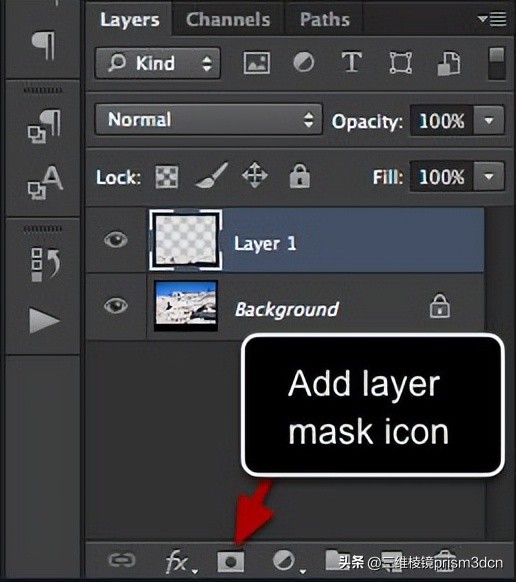Select the Layer 1 thumbnail
The height and width of the screenshot is (582, 516).
tap(186, 240)
